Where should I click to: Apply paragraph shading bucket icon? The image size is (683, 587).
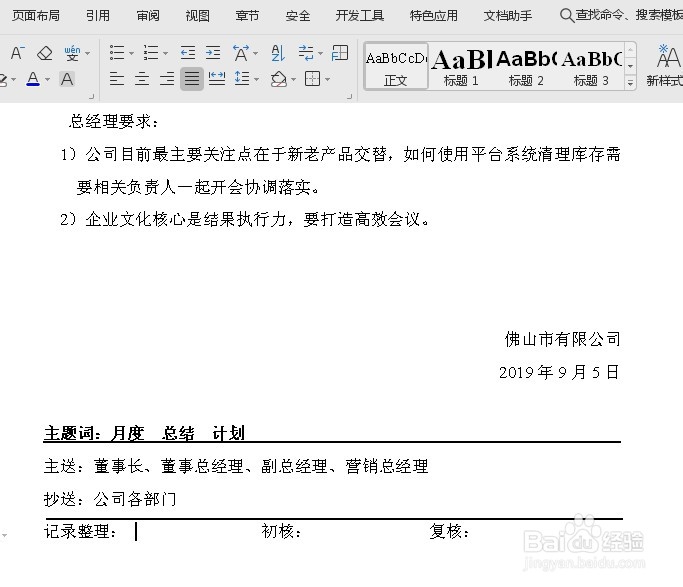tap(279, 79)
